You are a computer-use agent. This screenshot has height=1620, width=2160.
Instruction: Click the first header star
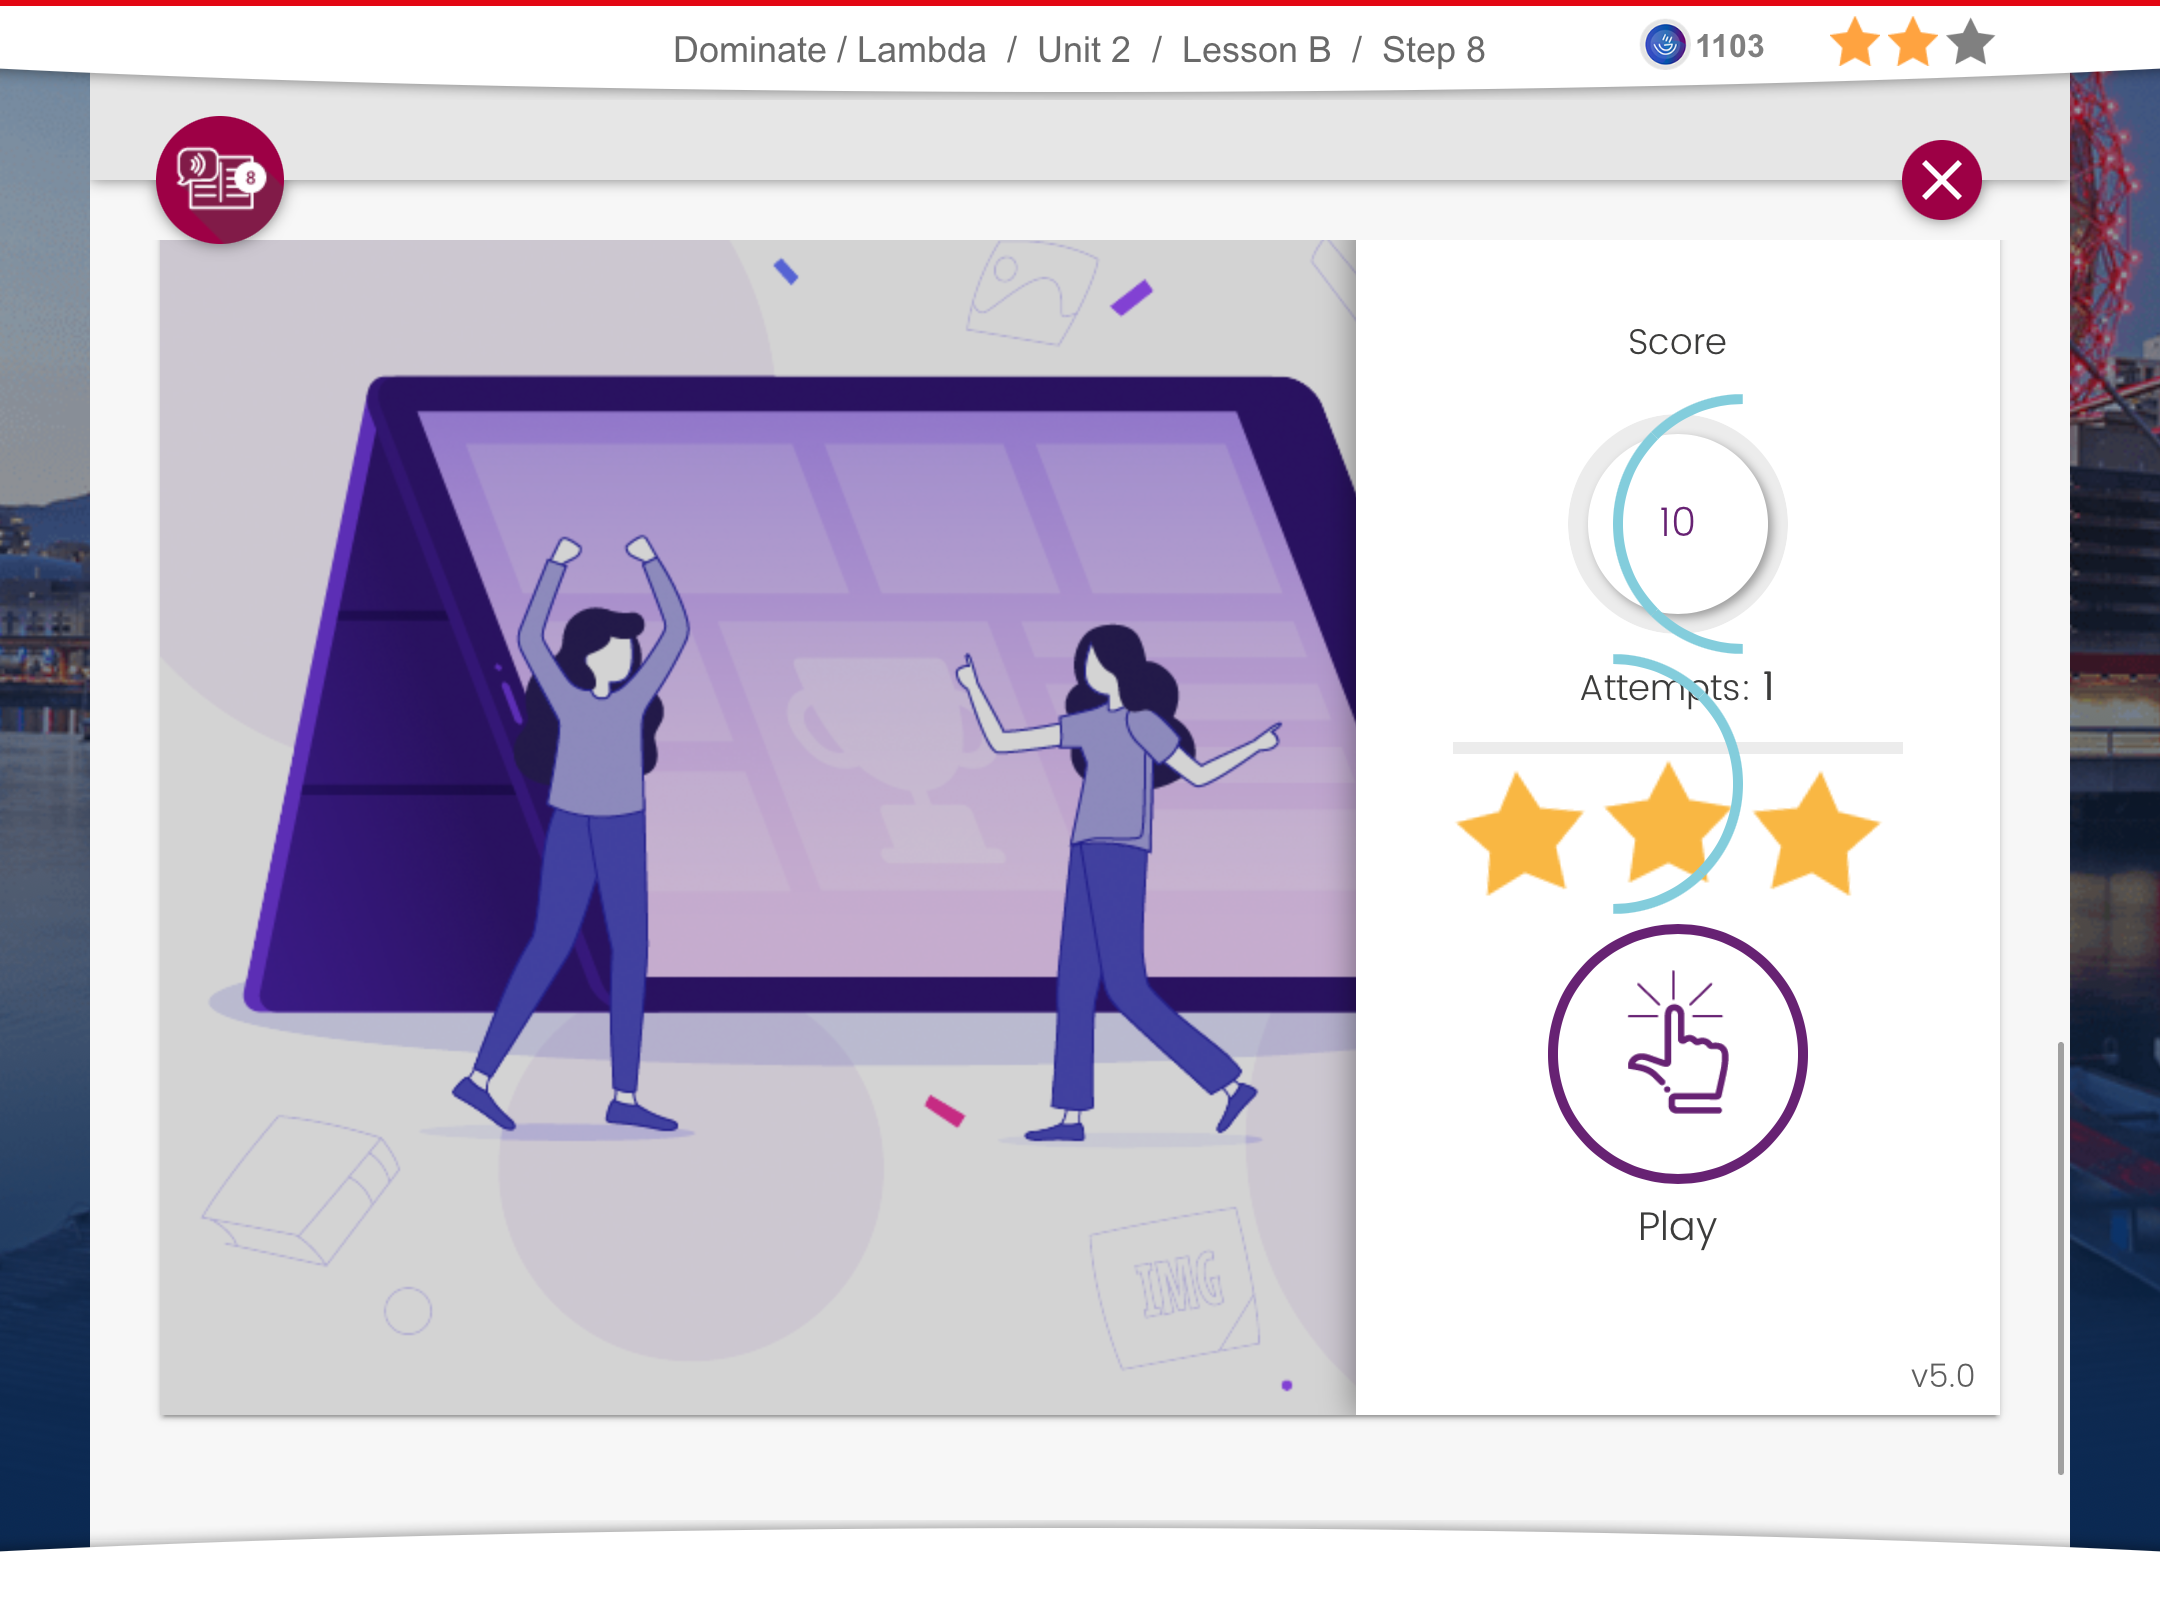pos(1855,44)
